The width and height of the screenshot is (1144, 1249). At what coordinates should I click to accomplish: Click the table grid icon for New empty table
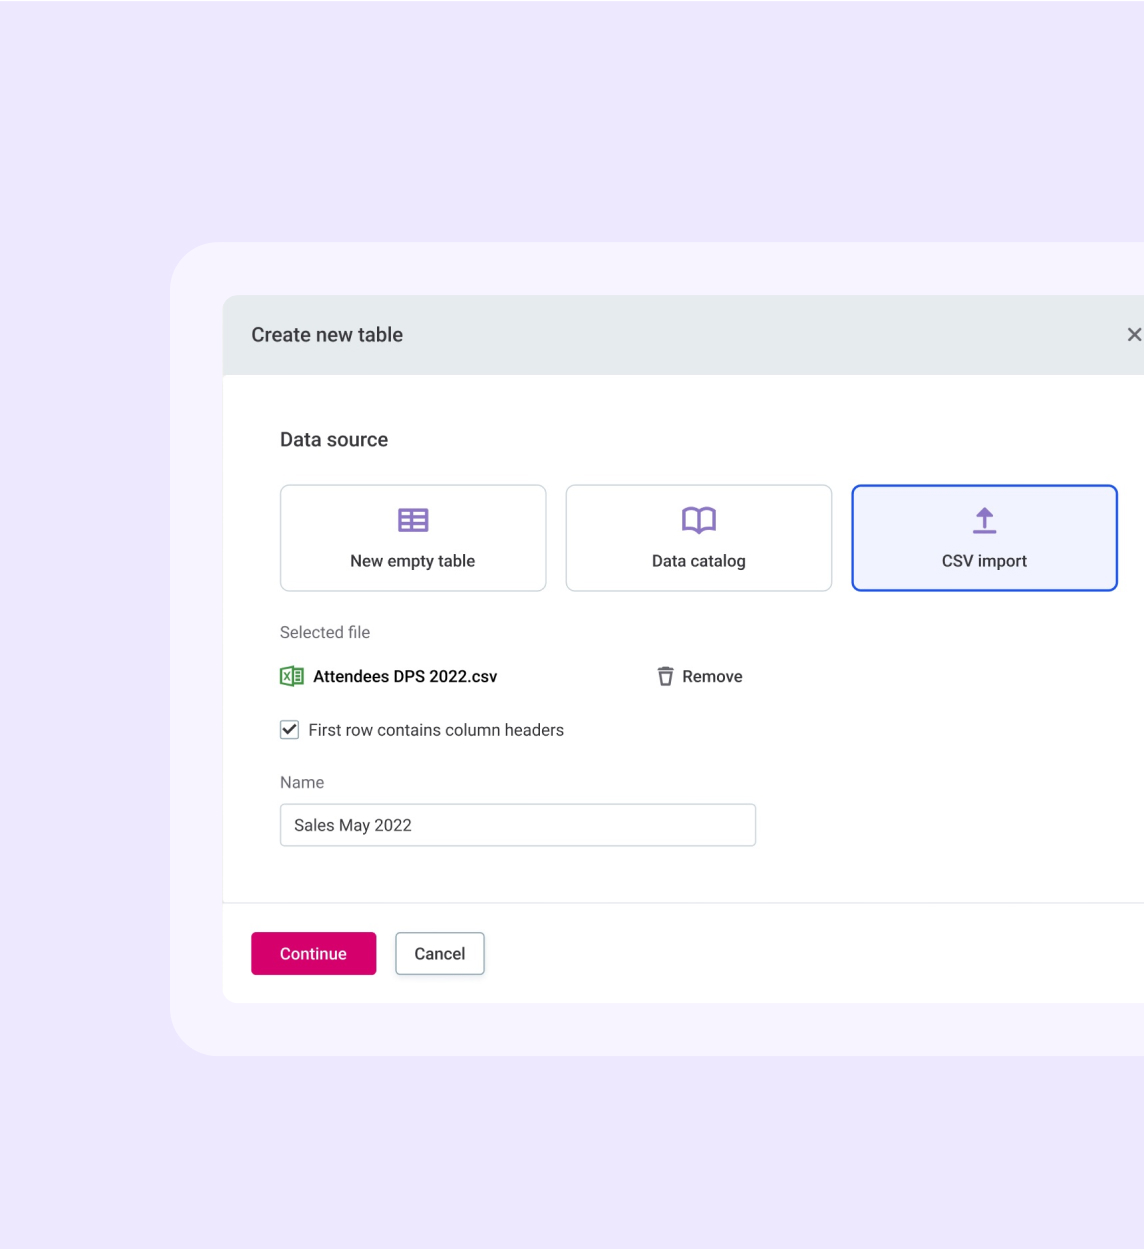point(413,520)
